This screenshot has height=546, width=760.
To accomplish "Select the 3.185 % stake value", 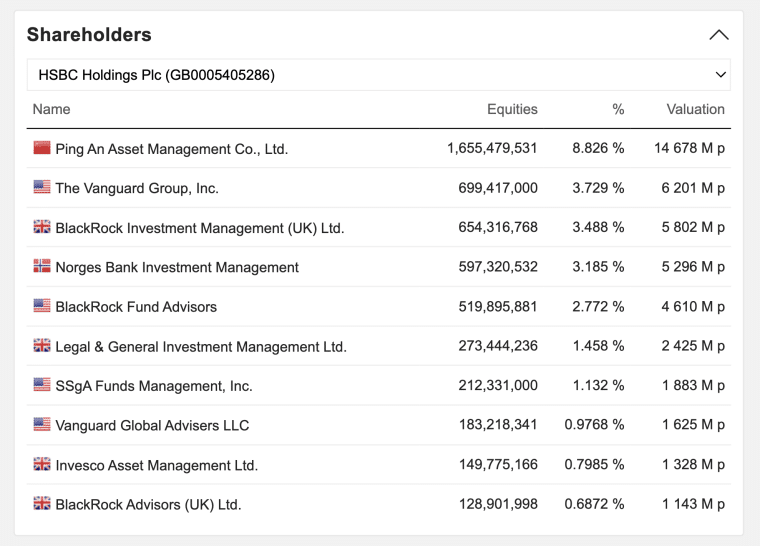I will [x=598, y=267].
